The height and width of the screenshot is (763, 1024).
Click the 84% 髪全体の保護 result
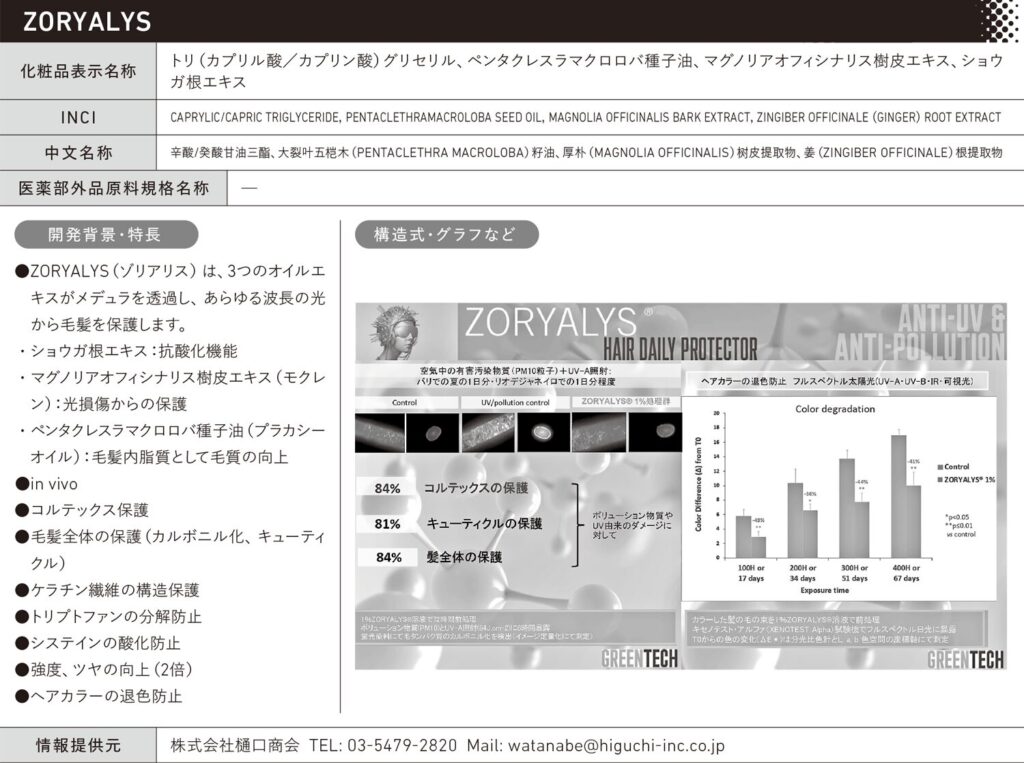click(432, 557)
